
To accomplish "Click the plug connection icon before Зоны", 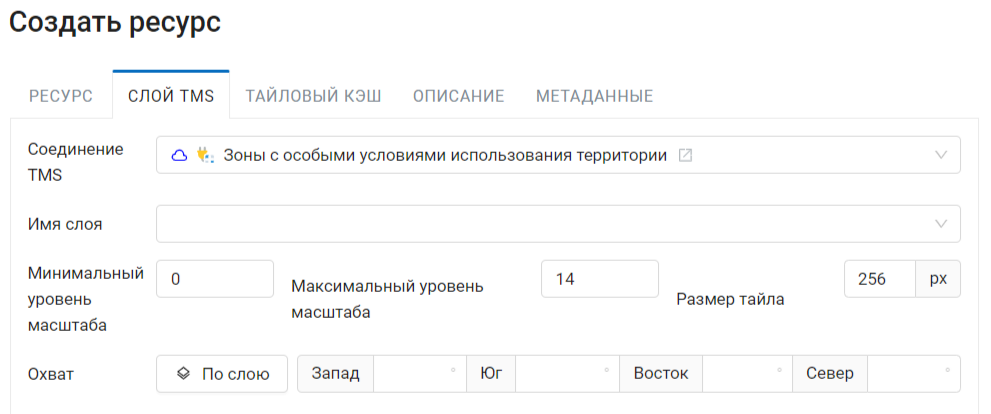I will tap(205, 155).
